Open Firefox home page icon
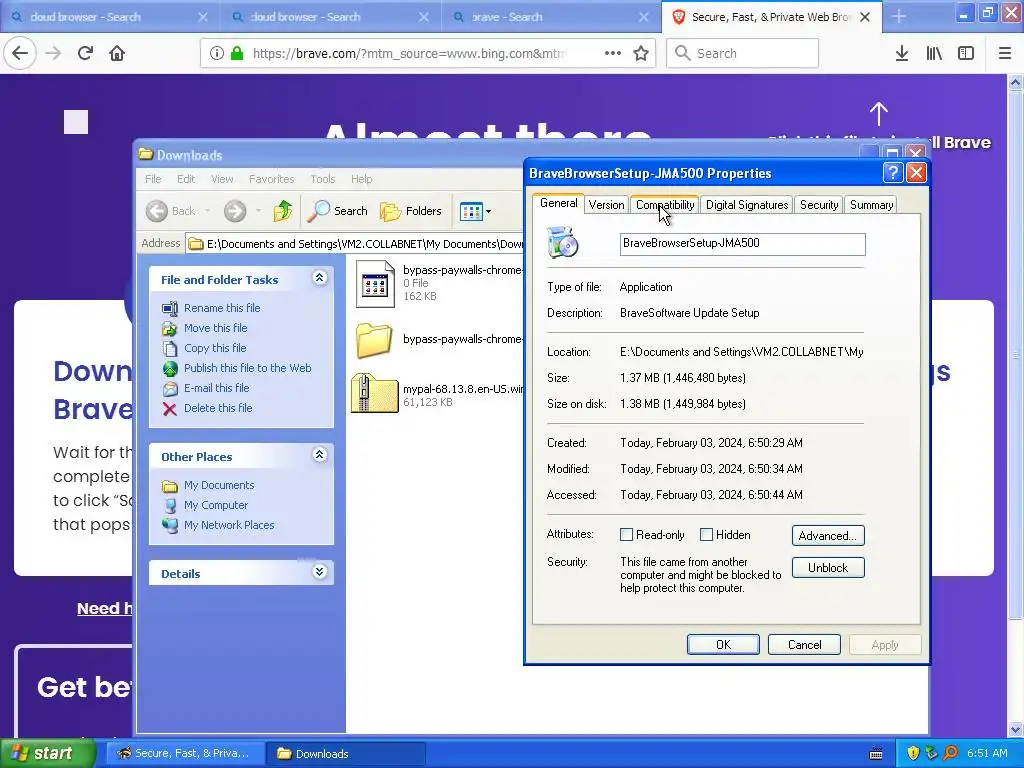1024x768 pixels. [117, 53]
